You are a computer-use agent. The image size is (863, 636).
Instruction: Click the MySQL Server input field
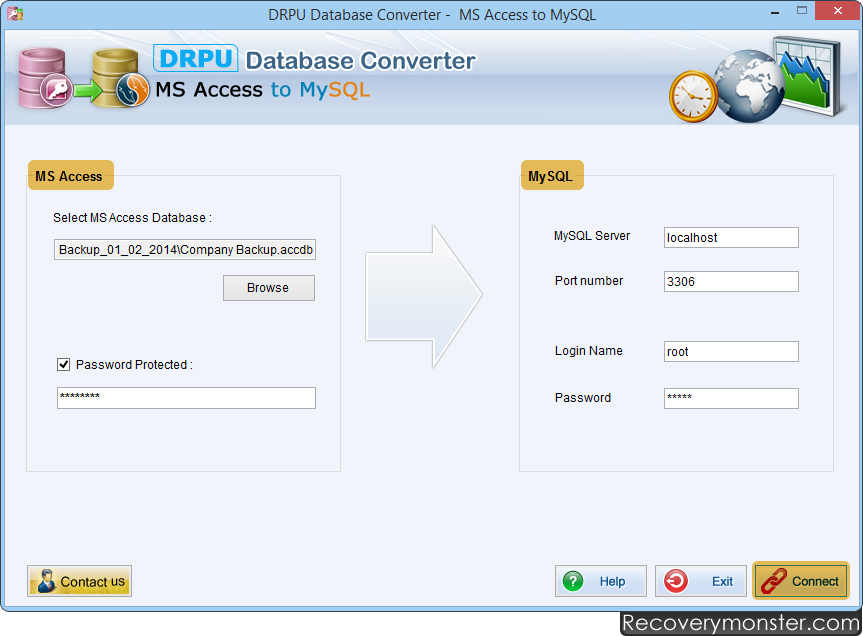coord(731,237)
